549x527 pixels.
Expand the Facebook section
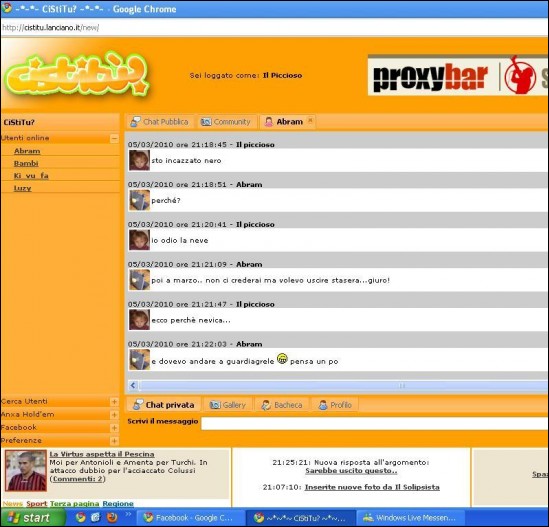pyautogui.click(x=114, y=428)
